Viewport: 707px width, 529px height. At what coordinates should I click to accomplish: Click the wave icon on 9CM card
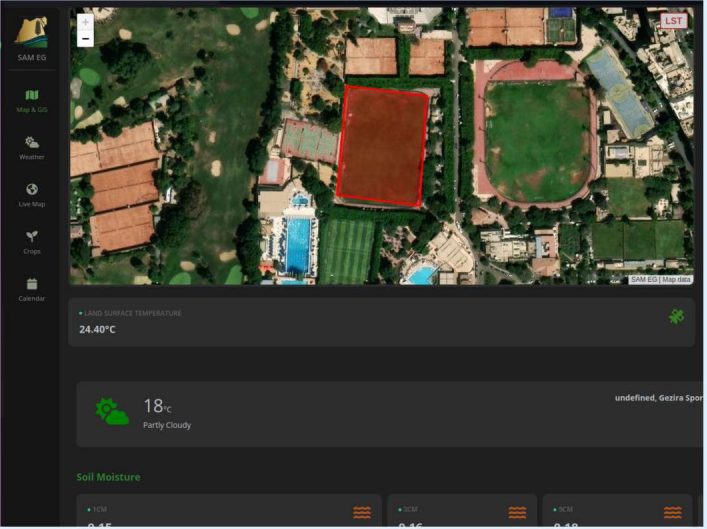tap(673, 513)
